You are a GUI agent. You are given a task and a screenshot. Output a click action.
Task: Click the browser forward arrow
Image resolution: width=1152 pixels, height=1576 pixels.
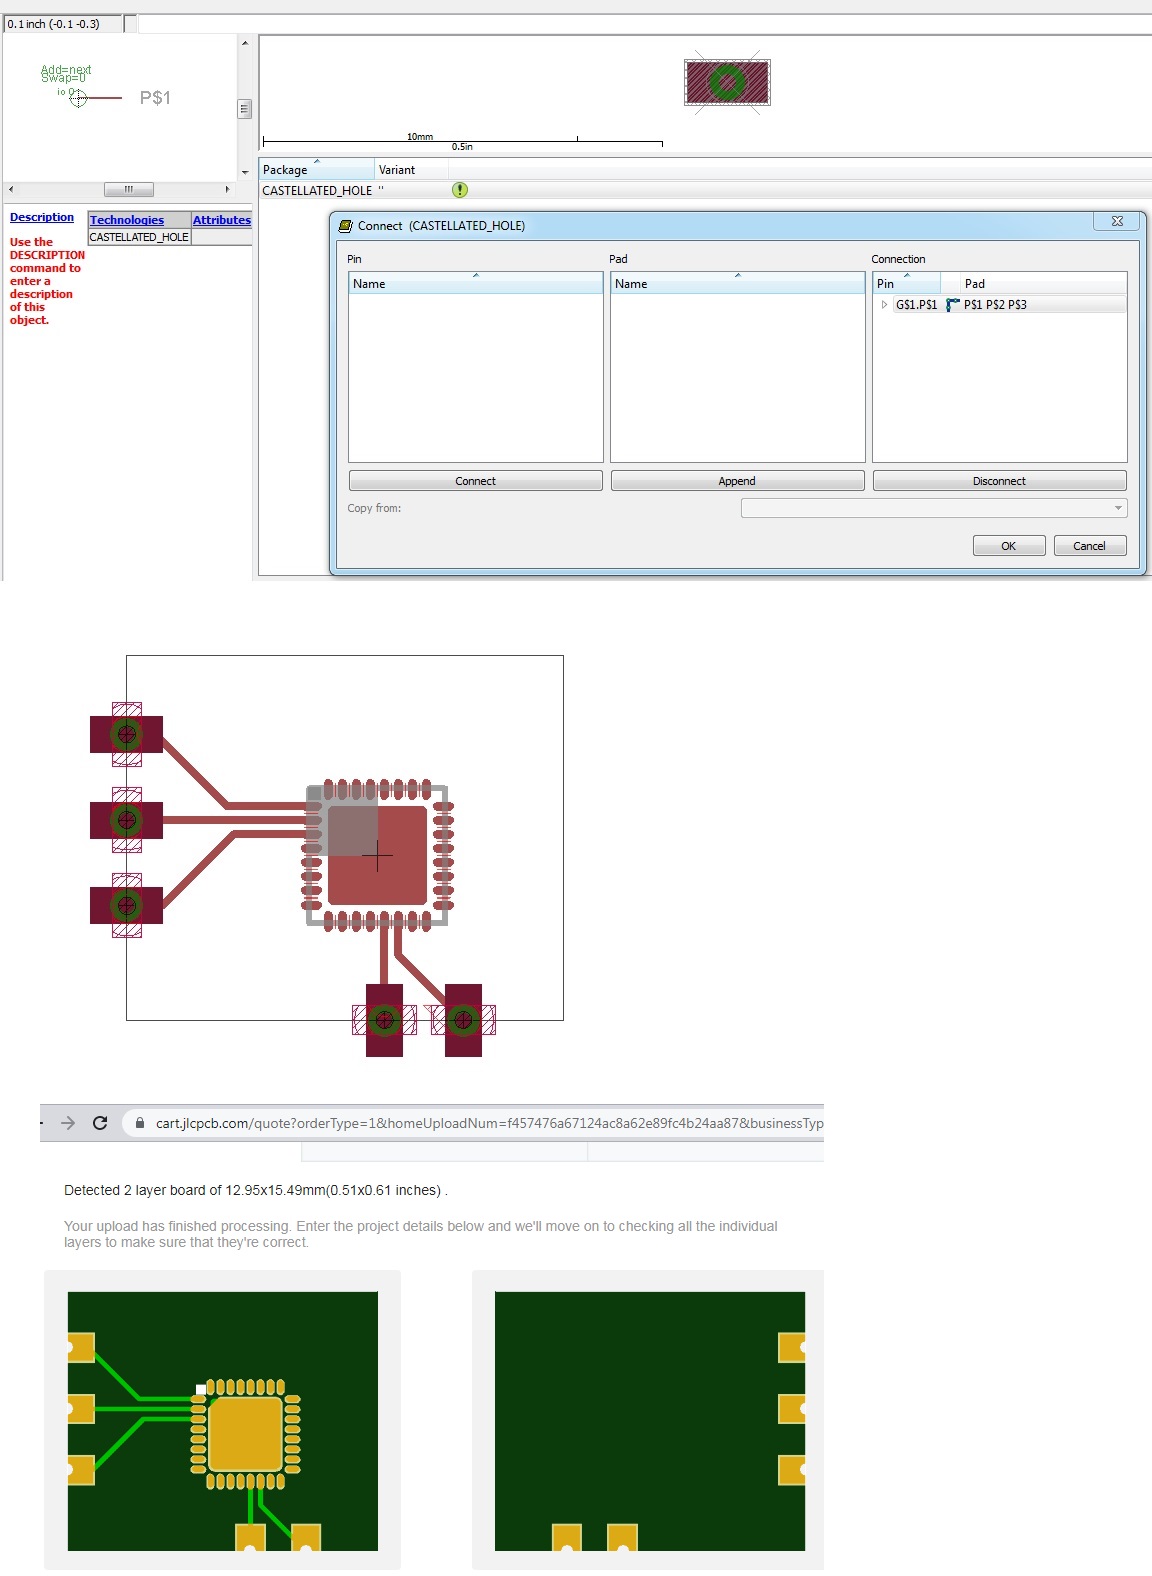coord(68,1123)
